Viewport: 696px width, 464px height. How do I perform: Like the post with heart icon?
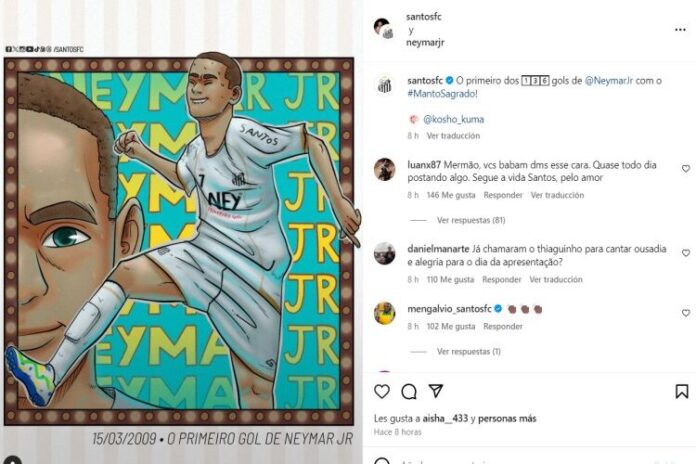(382, 391)
